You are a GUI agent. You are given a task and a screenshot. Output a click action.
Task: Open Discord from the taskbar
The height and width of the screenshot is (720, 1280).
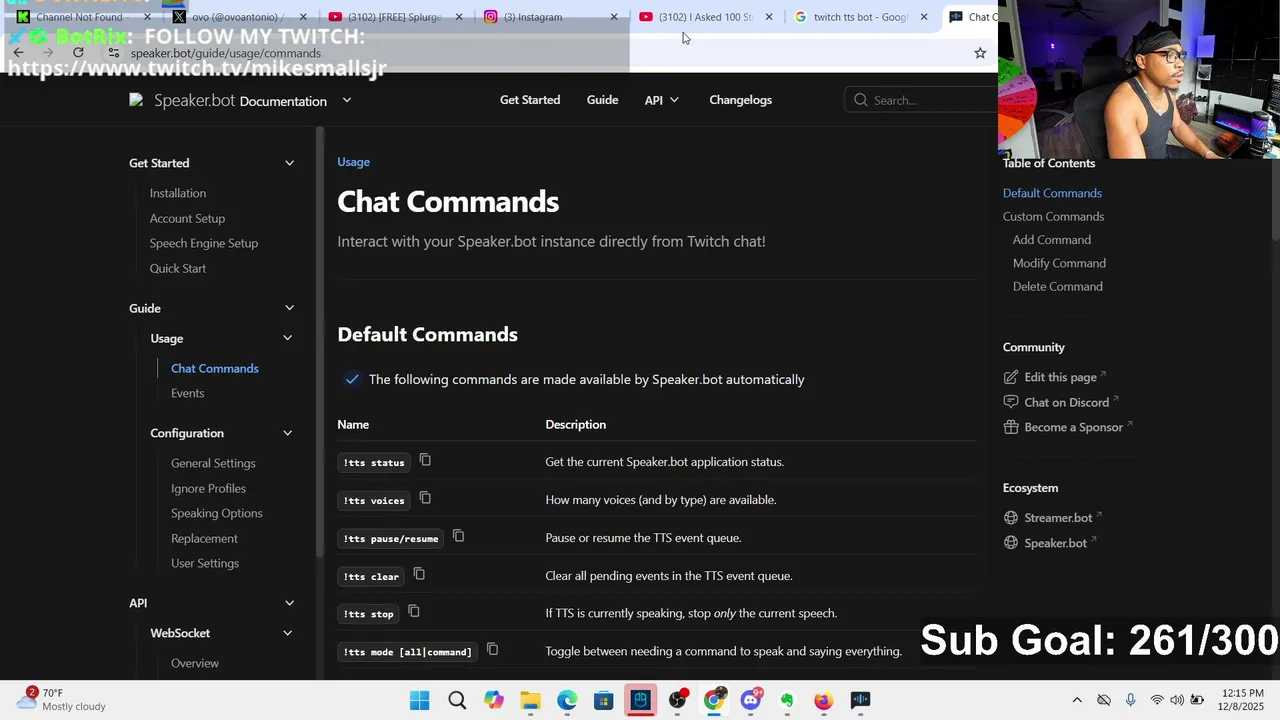click(750, 700)
